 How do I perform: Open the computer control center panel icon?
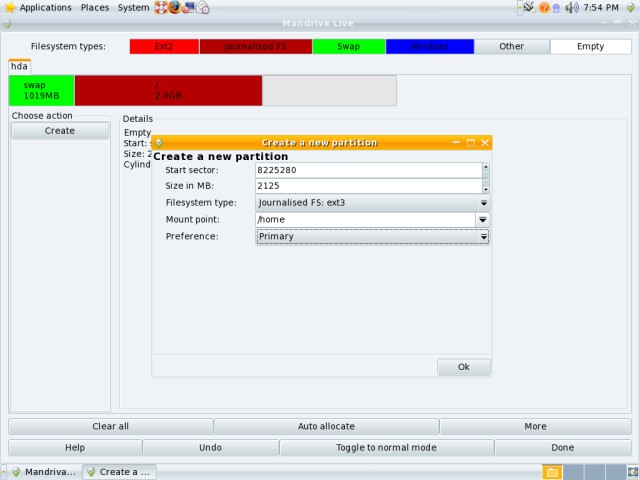click(188, 7)
